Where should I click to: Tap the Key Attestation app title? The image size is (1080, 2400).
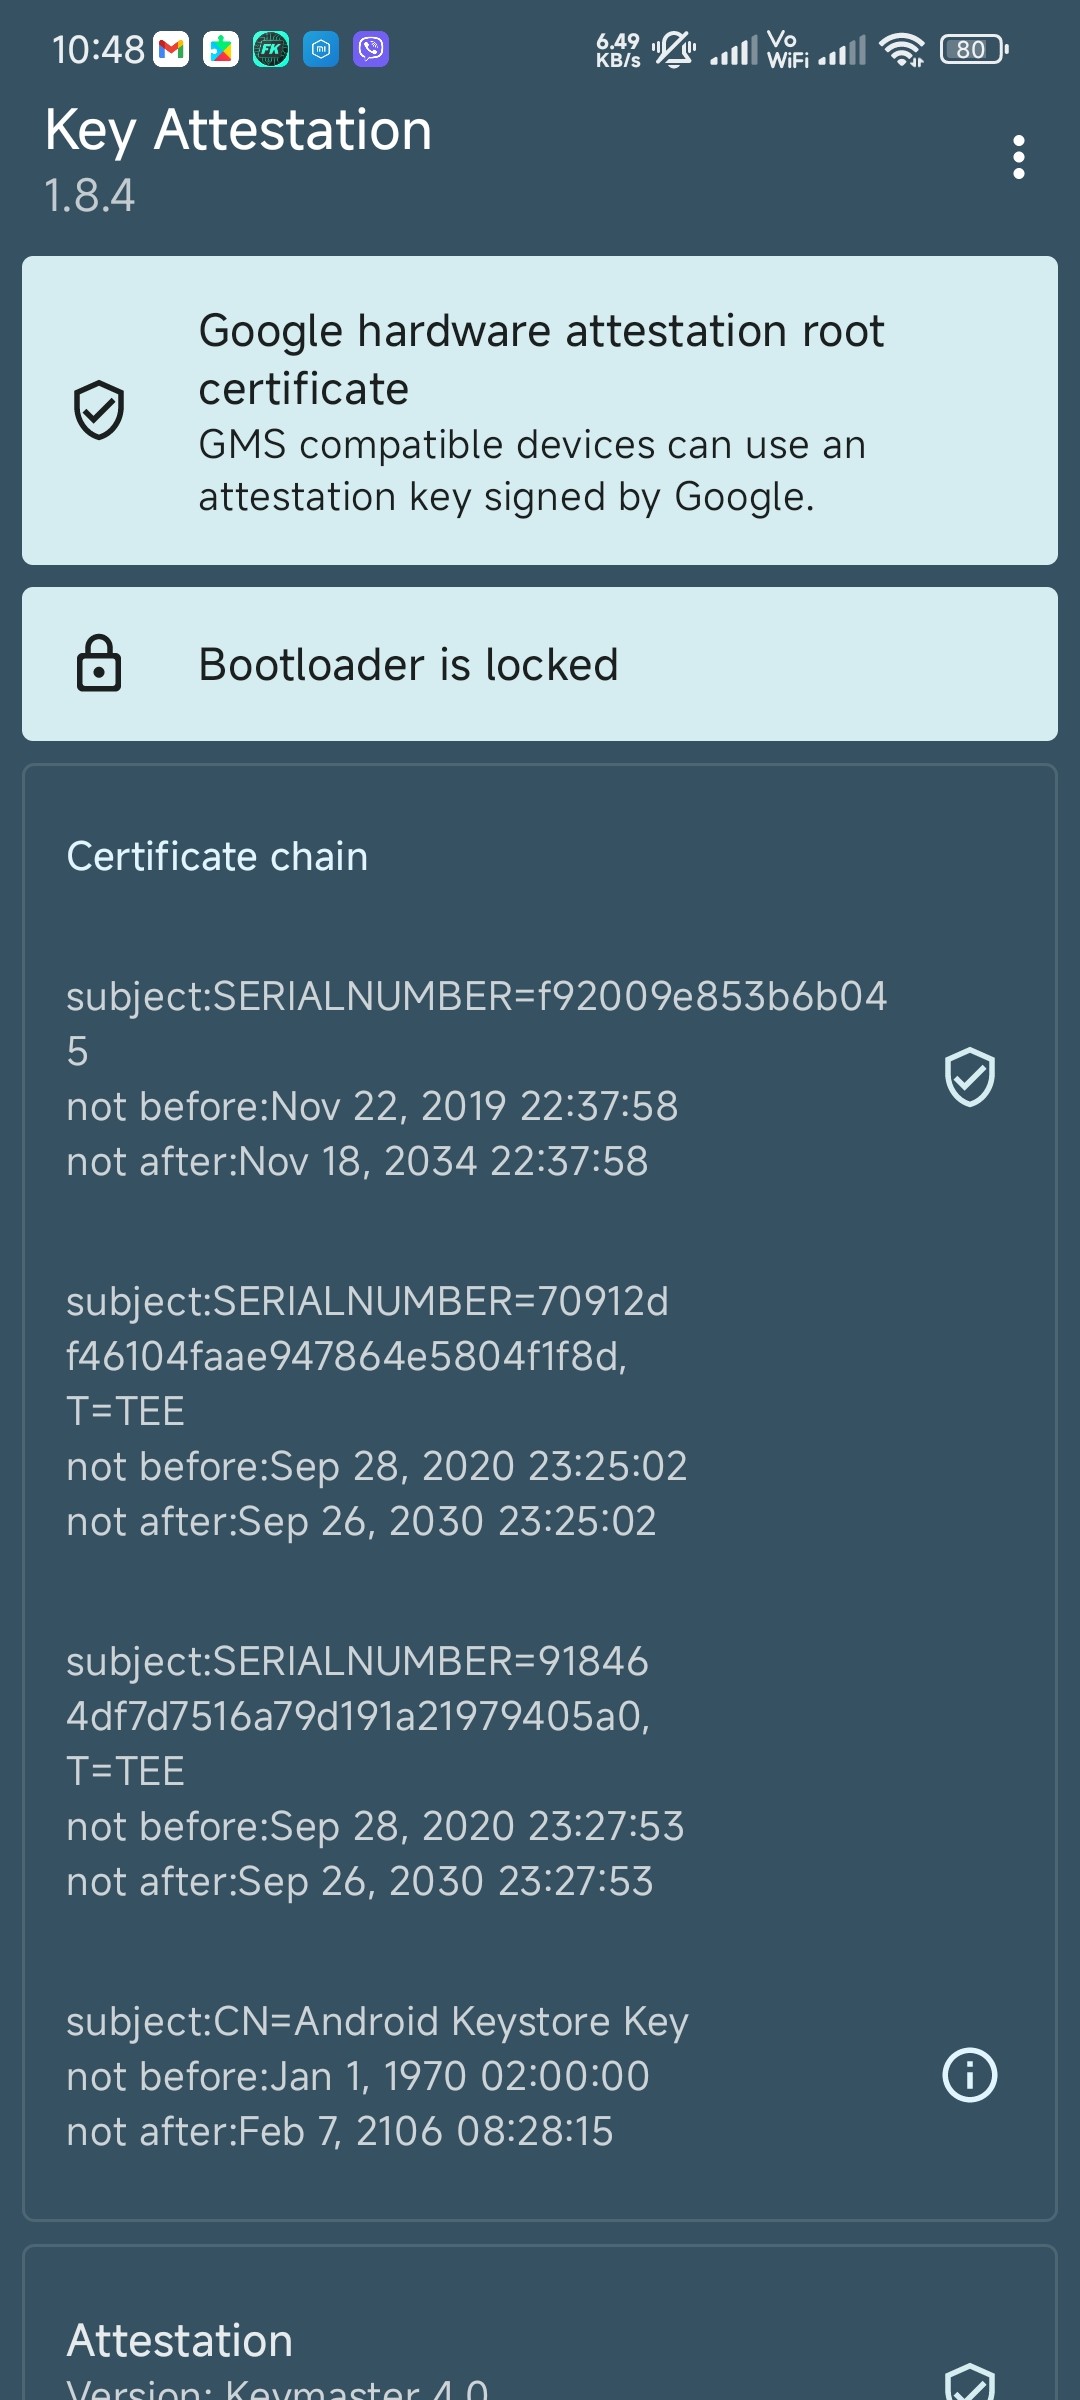pos(238,130)
